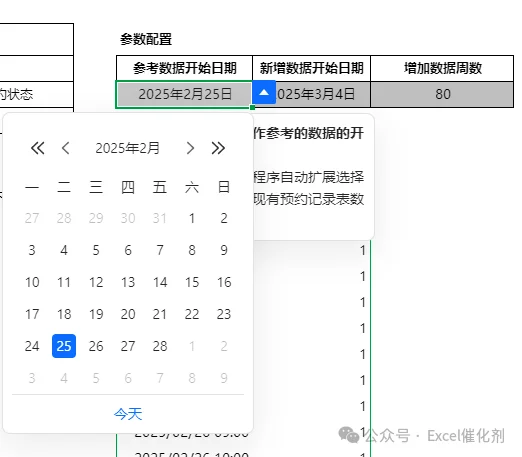Select the 新增数据开始日期 cell showing 3月4日
The image size is (522, 457).
coord(311,94)
